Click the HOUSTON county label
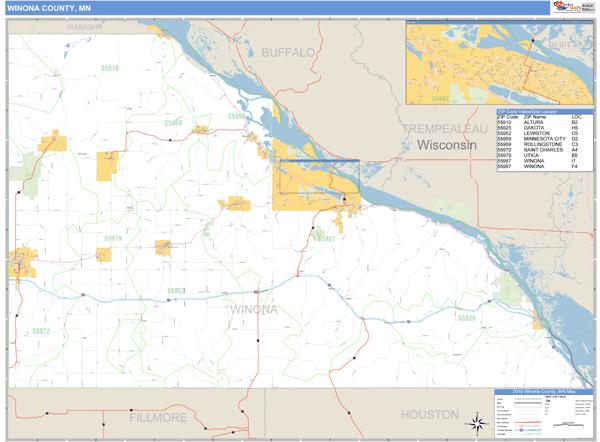Viewport: 600px width, 442px height. tap(429, 414)
